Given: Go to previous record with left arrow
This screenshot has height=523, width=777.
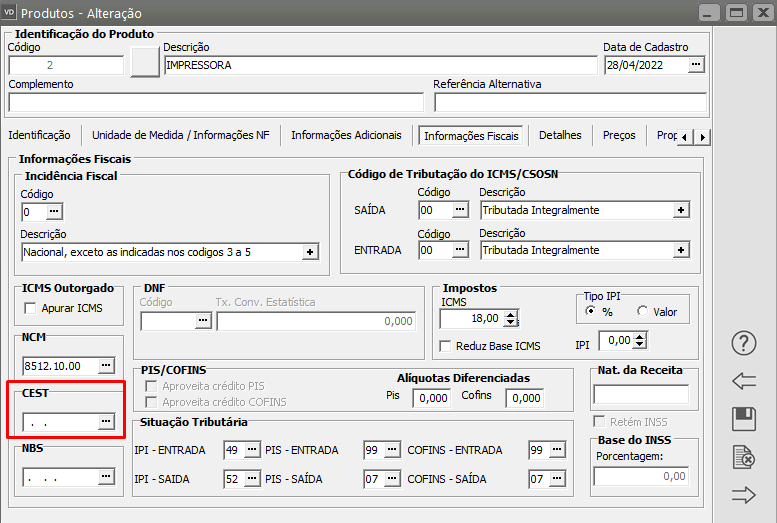Looking at the screenshot, I should coord(744,381).
